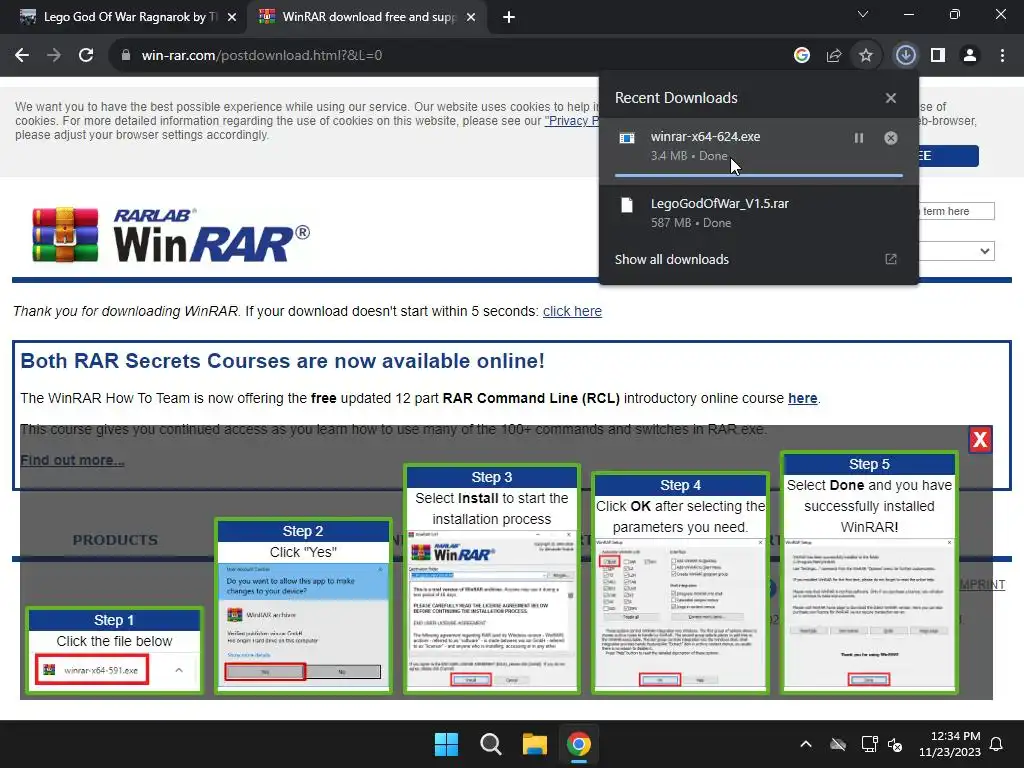Click the blue cookie agree button

(948, 156)
